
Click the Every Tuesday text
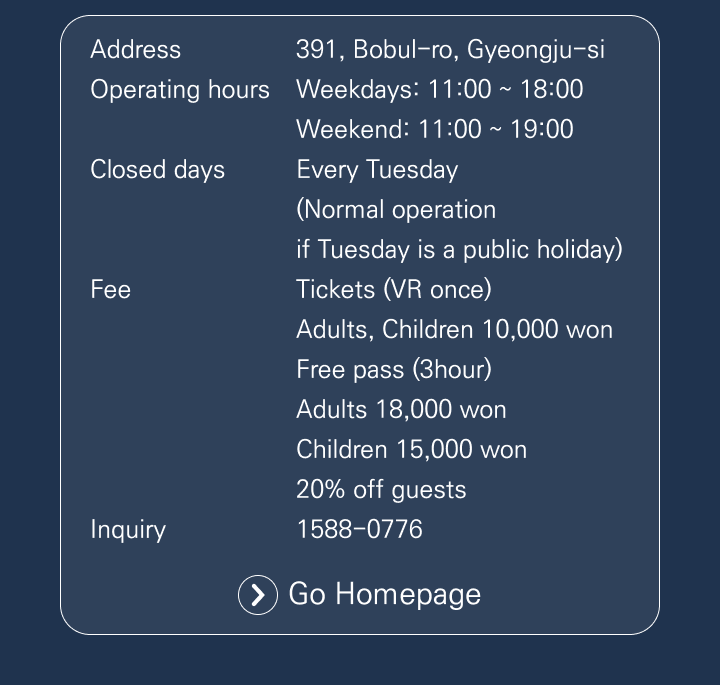click(x=377, y=170)
